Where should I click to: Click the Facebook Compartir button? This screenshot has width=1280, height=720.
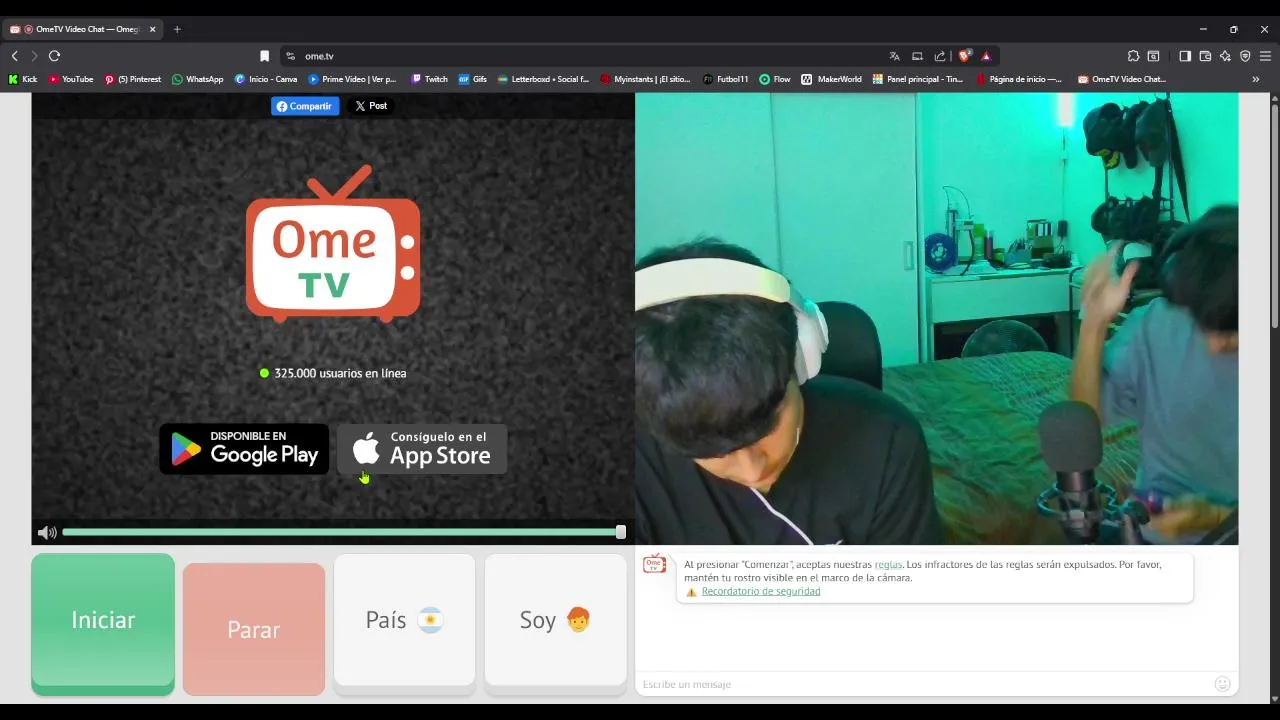pyautogui.click(x=305, y=106)
